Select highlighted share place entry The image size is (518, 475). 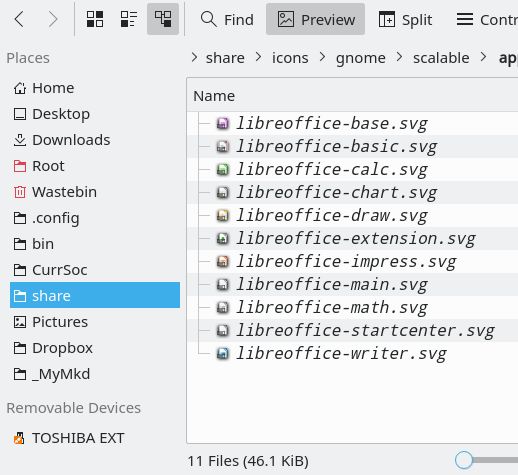(x=95, y=295)
